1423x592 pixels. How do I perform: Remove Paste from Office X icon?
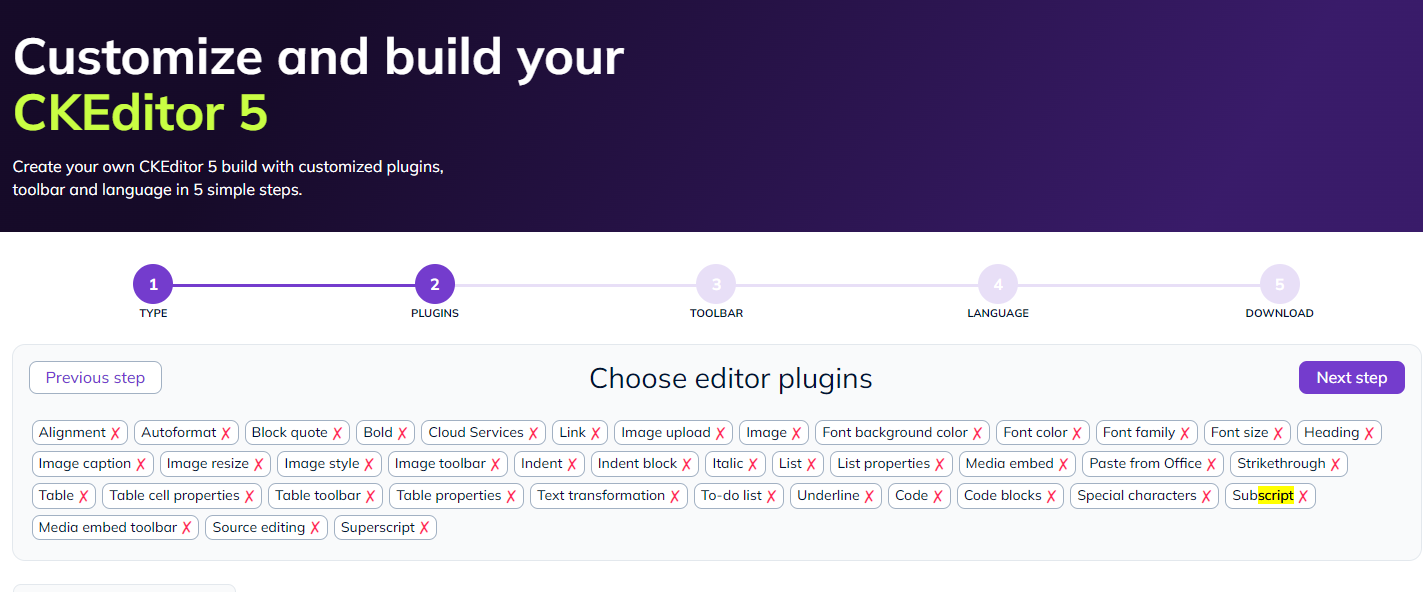[1212, 464]
